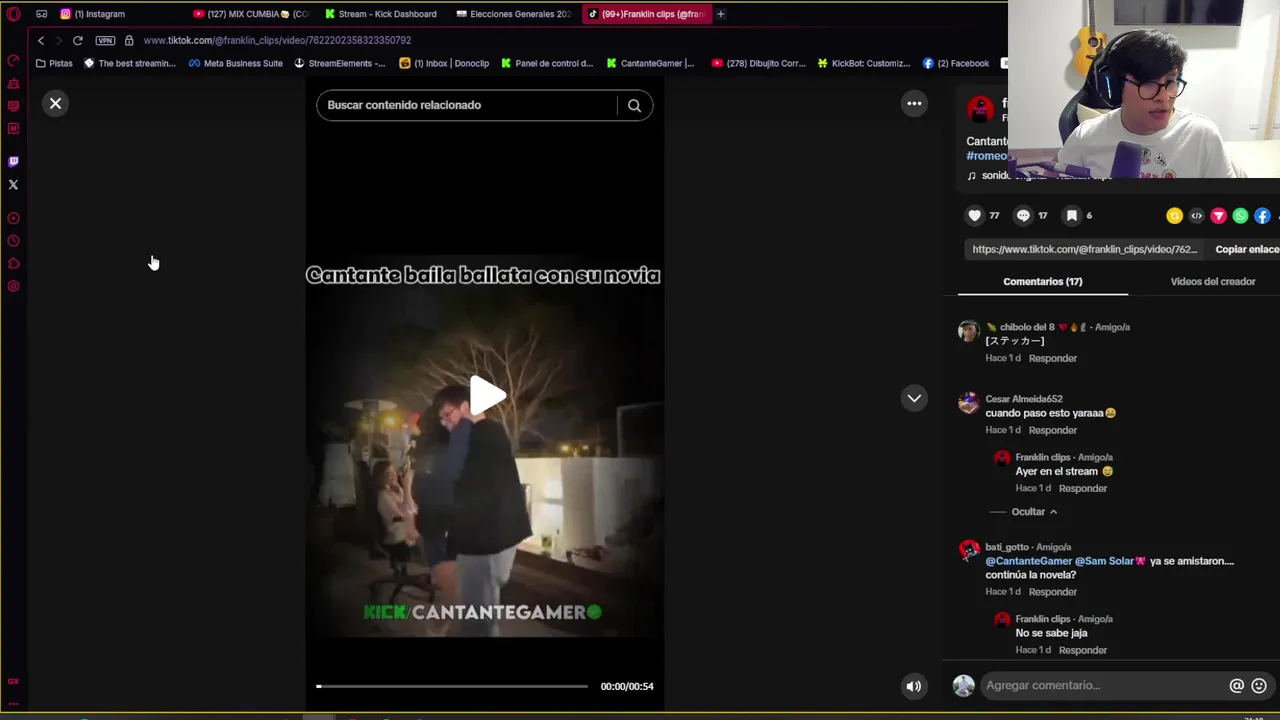This screenshot has width=1280, height=720.
Task: Open The best streamin... bookmark
Action: point(130,63)
